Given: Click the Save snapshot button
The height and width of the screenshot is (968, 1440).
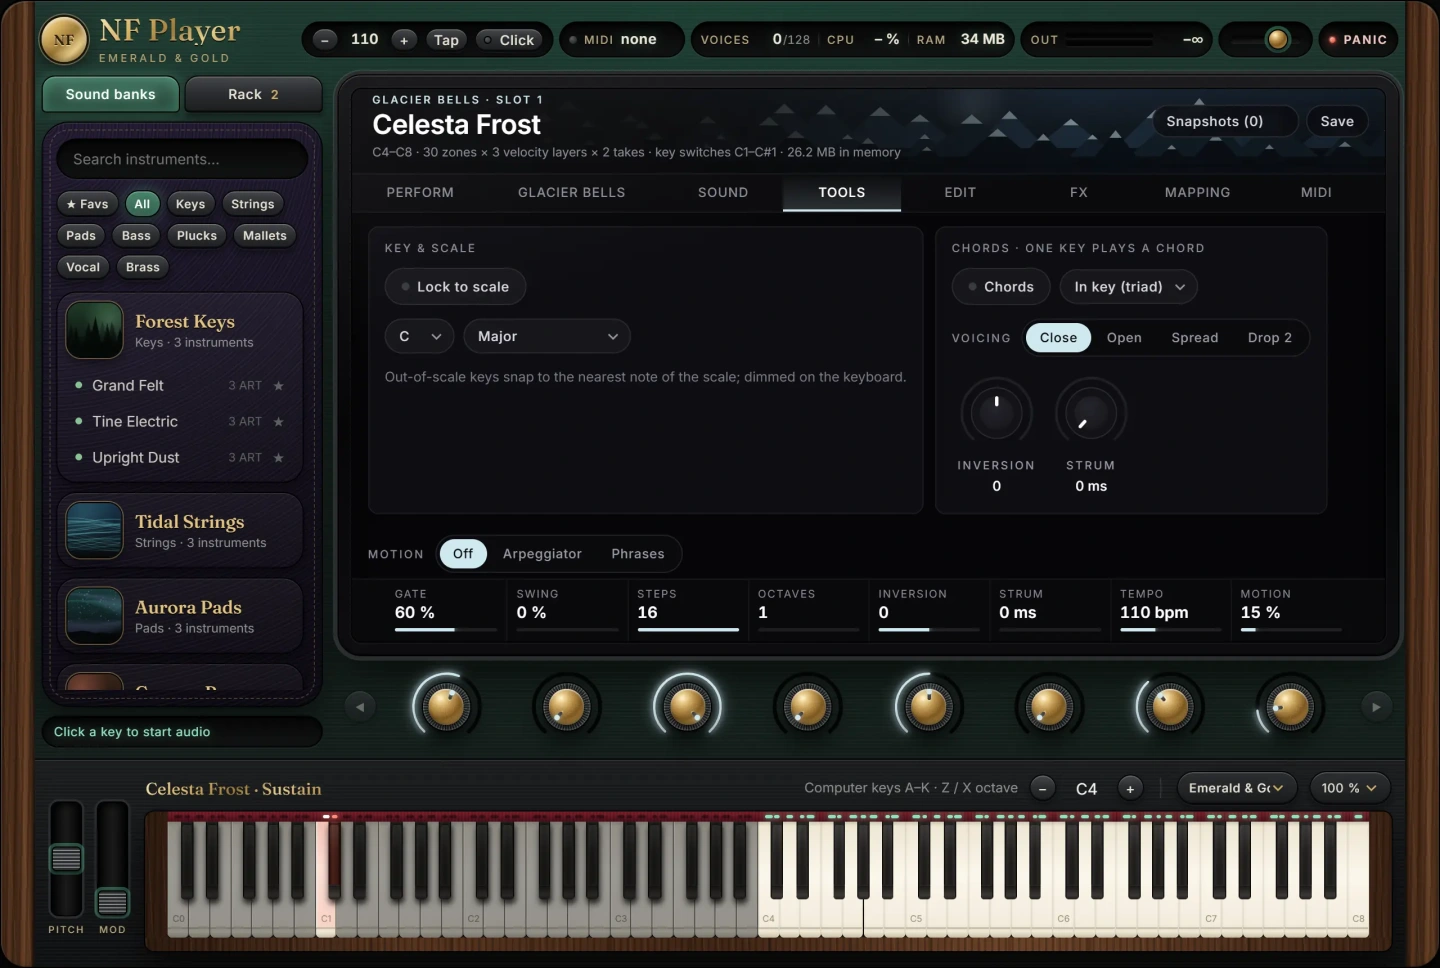Looking at the screenshot, I should coord(1336,122).
